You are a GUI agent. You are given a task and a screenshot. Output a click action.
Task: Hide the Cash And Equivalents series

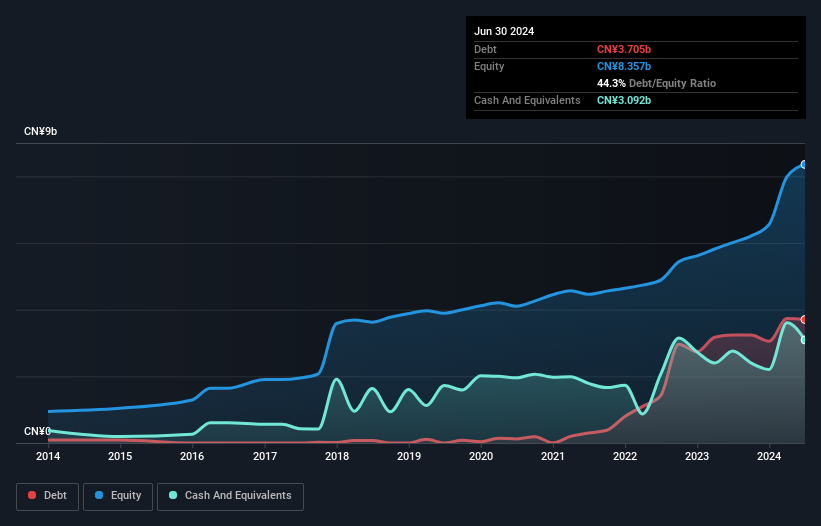point(230,496)
